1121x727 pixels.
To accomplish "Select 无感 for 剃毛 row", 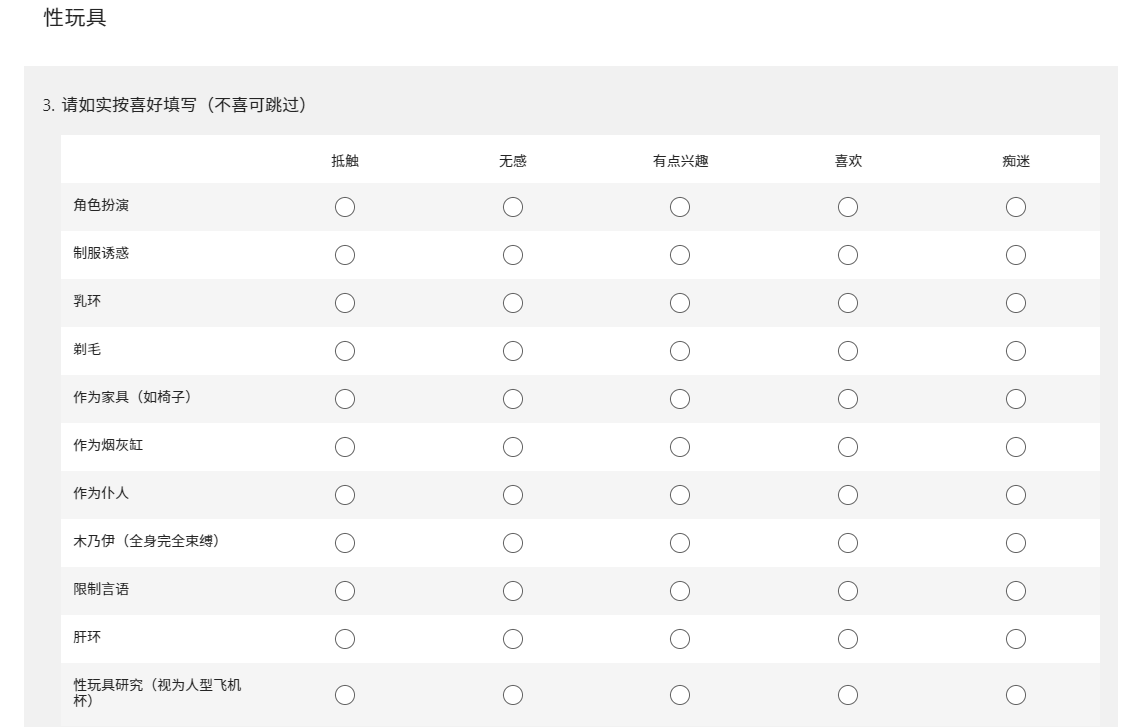I will [x=513, y=351].
